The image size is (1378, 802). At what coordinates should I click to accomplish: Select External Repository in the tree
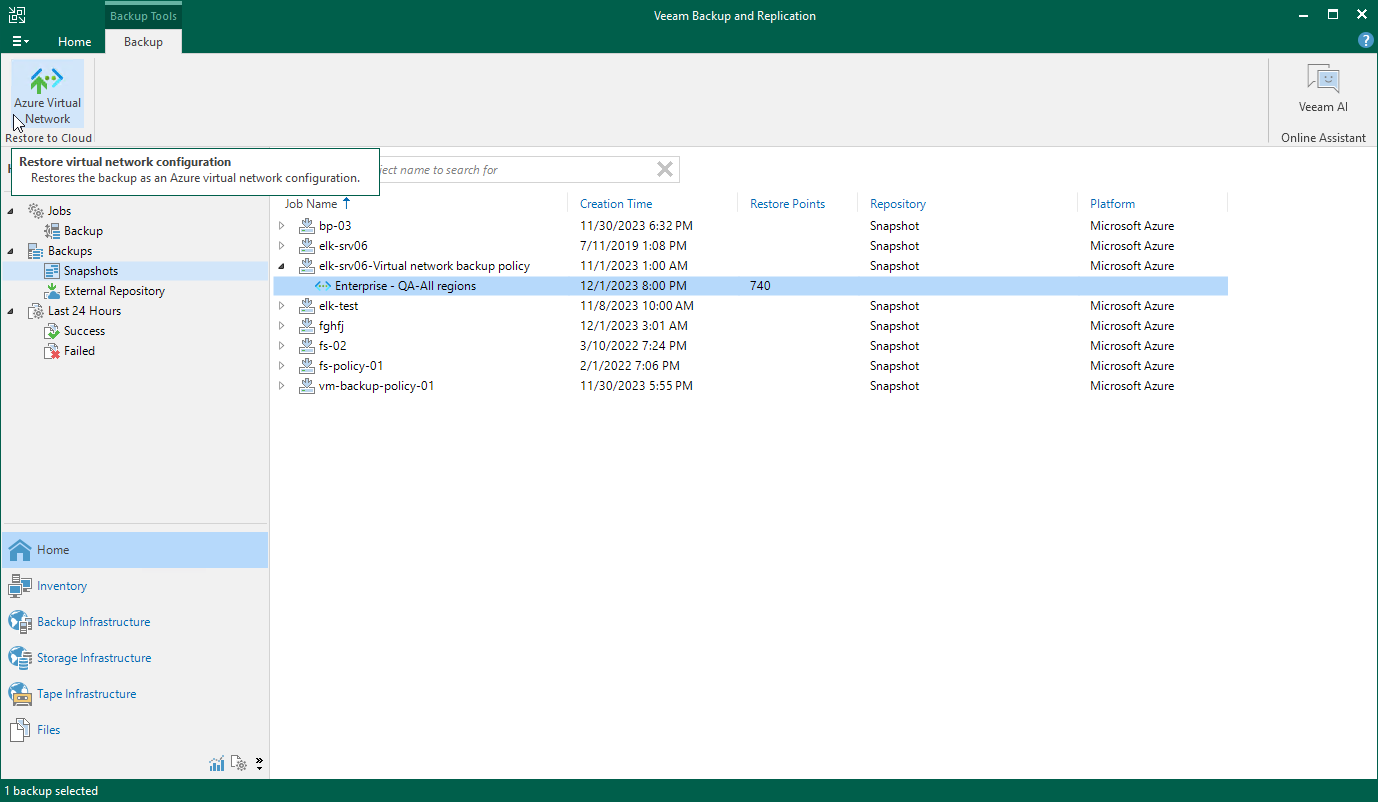tap(114, 291)
